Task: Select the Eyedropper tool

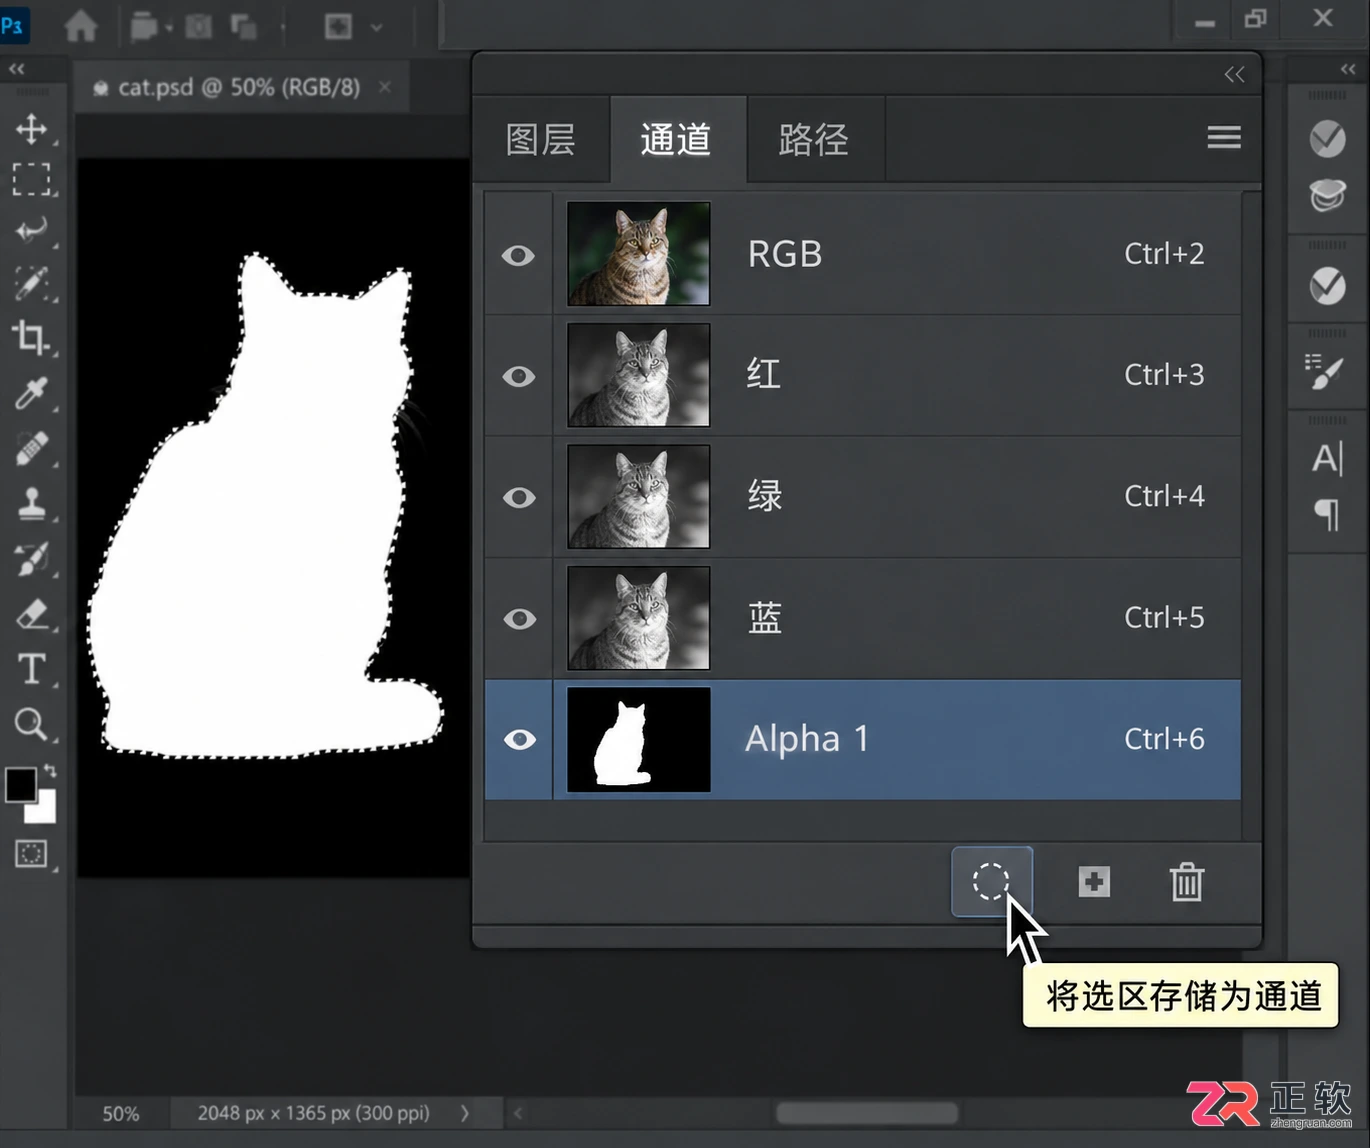Action: 31,393
